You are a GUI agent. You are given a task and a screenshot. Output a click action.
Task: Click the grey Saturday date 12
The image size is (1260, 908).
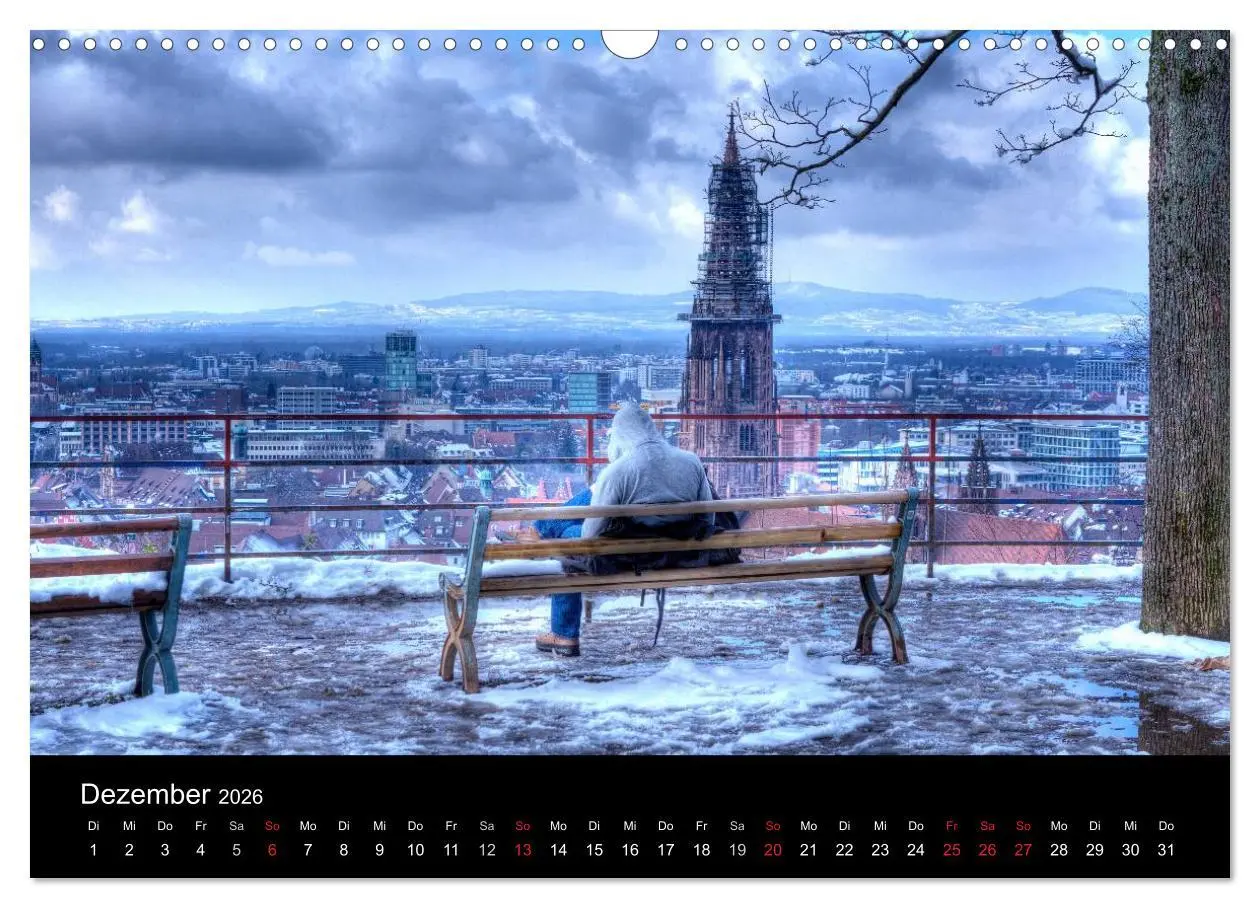pos(487,850)
